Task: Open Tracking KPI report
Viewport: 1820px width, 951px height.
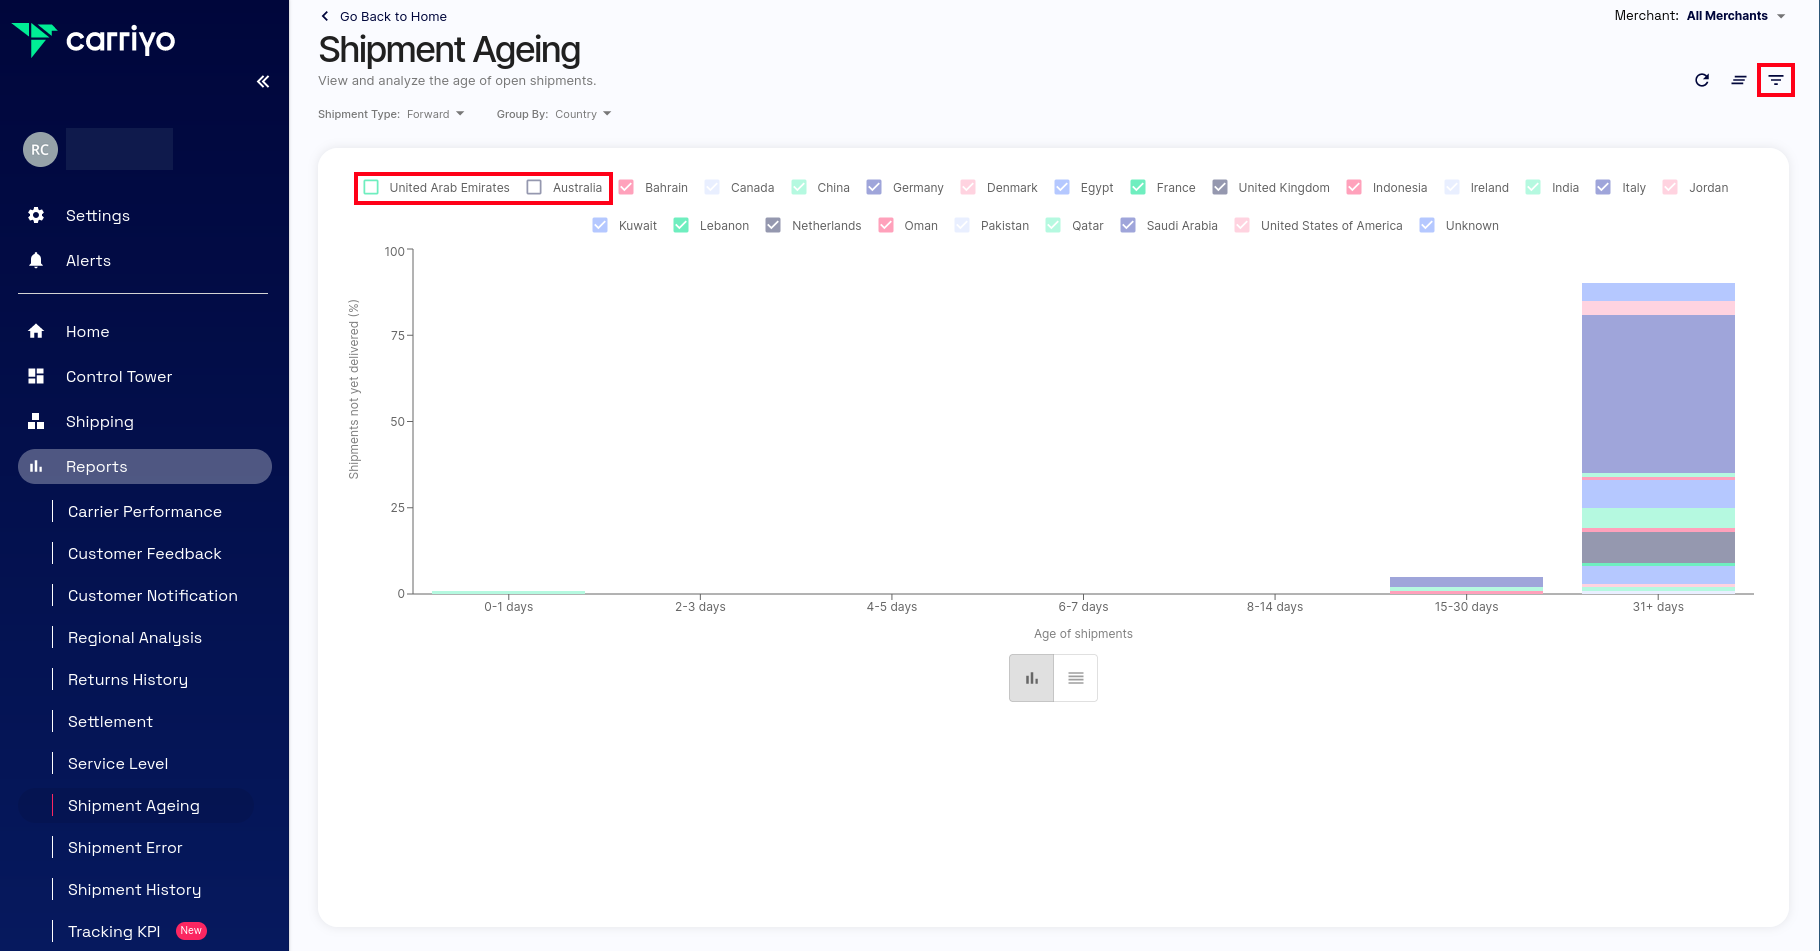Action: 114,931
